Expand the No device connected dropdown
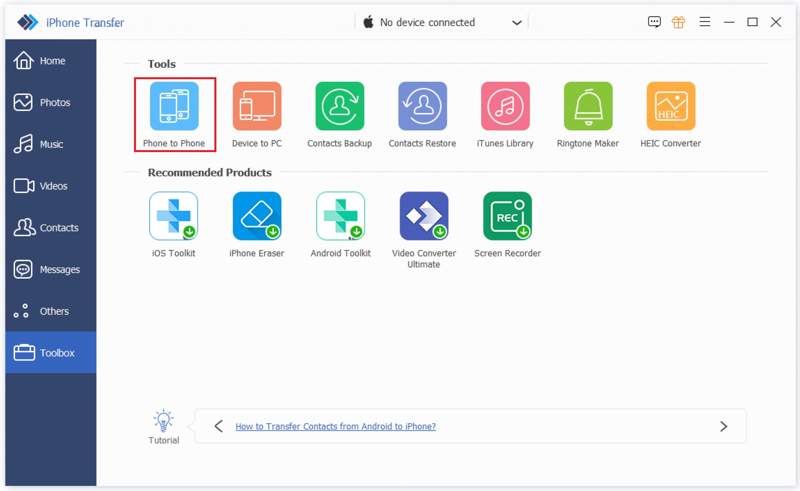The image size is (800, 491). (x=517, y=22)
